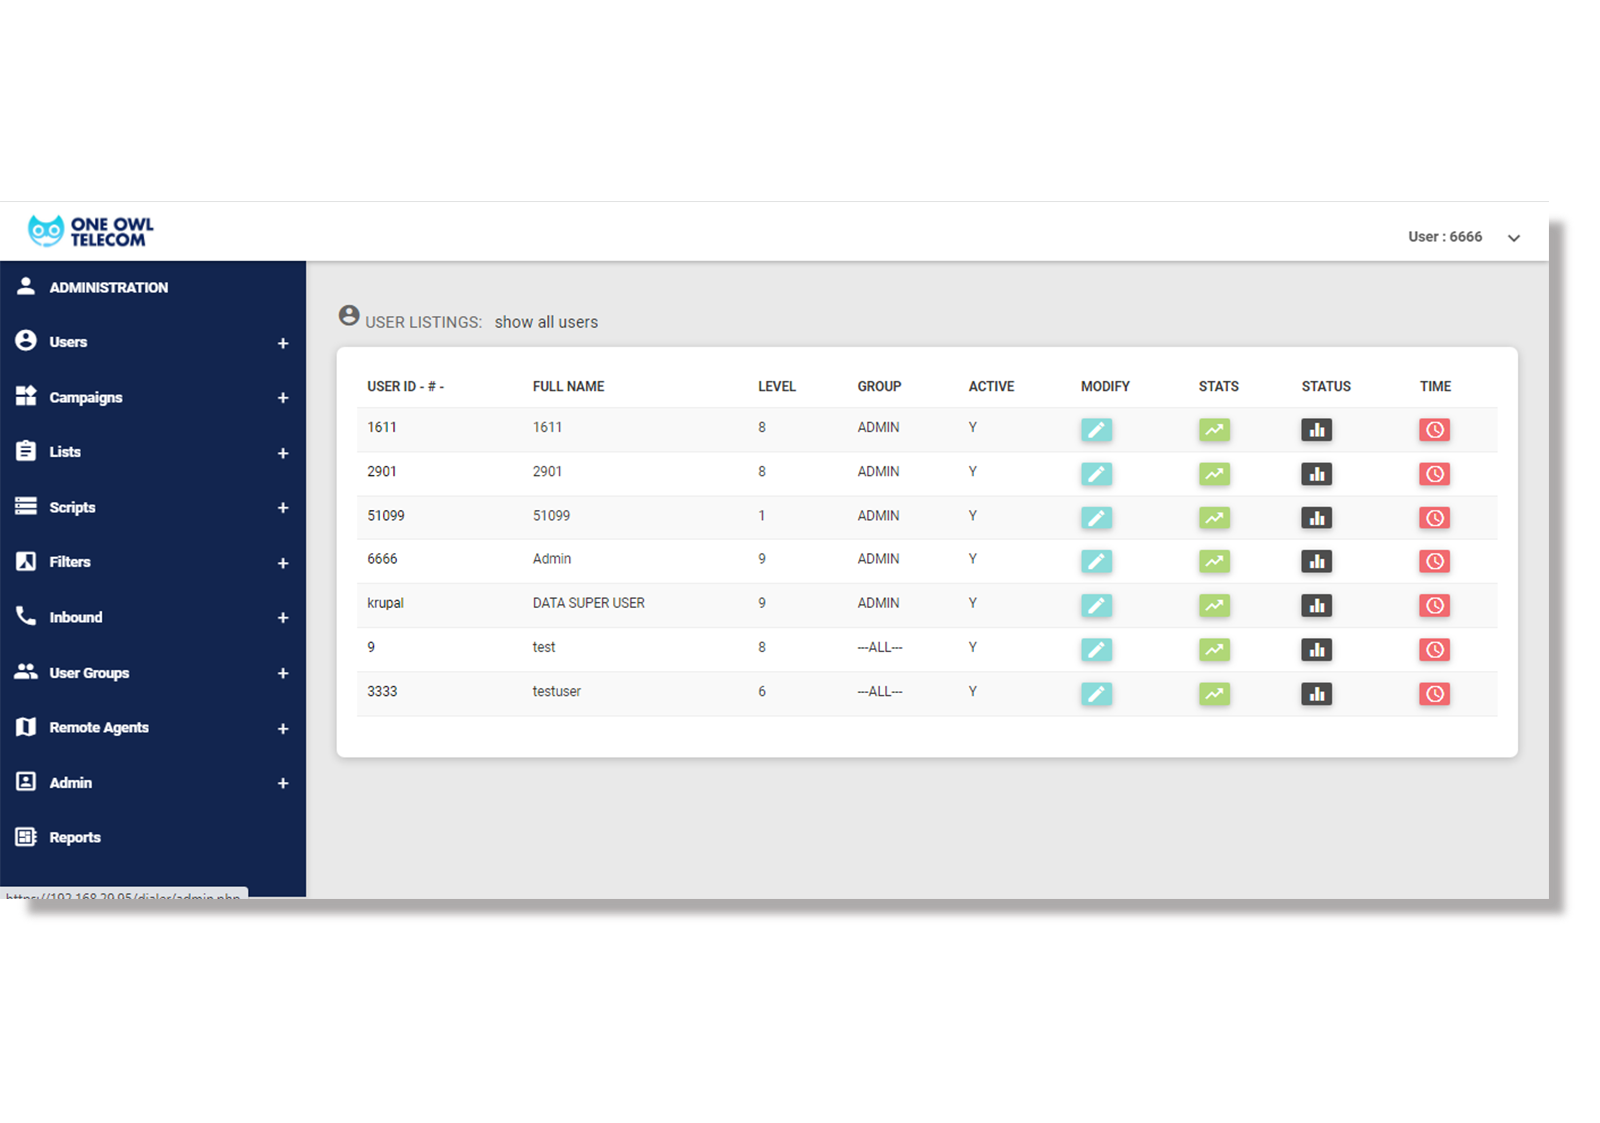Click the DATA SUPER USER name cell
Screen dimensions: 1600x1123
point(588,603)
